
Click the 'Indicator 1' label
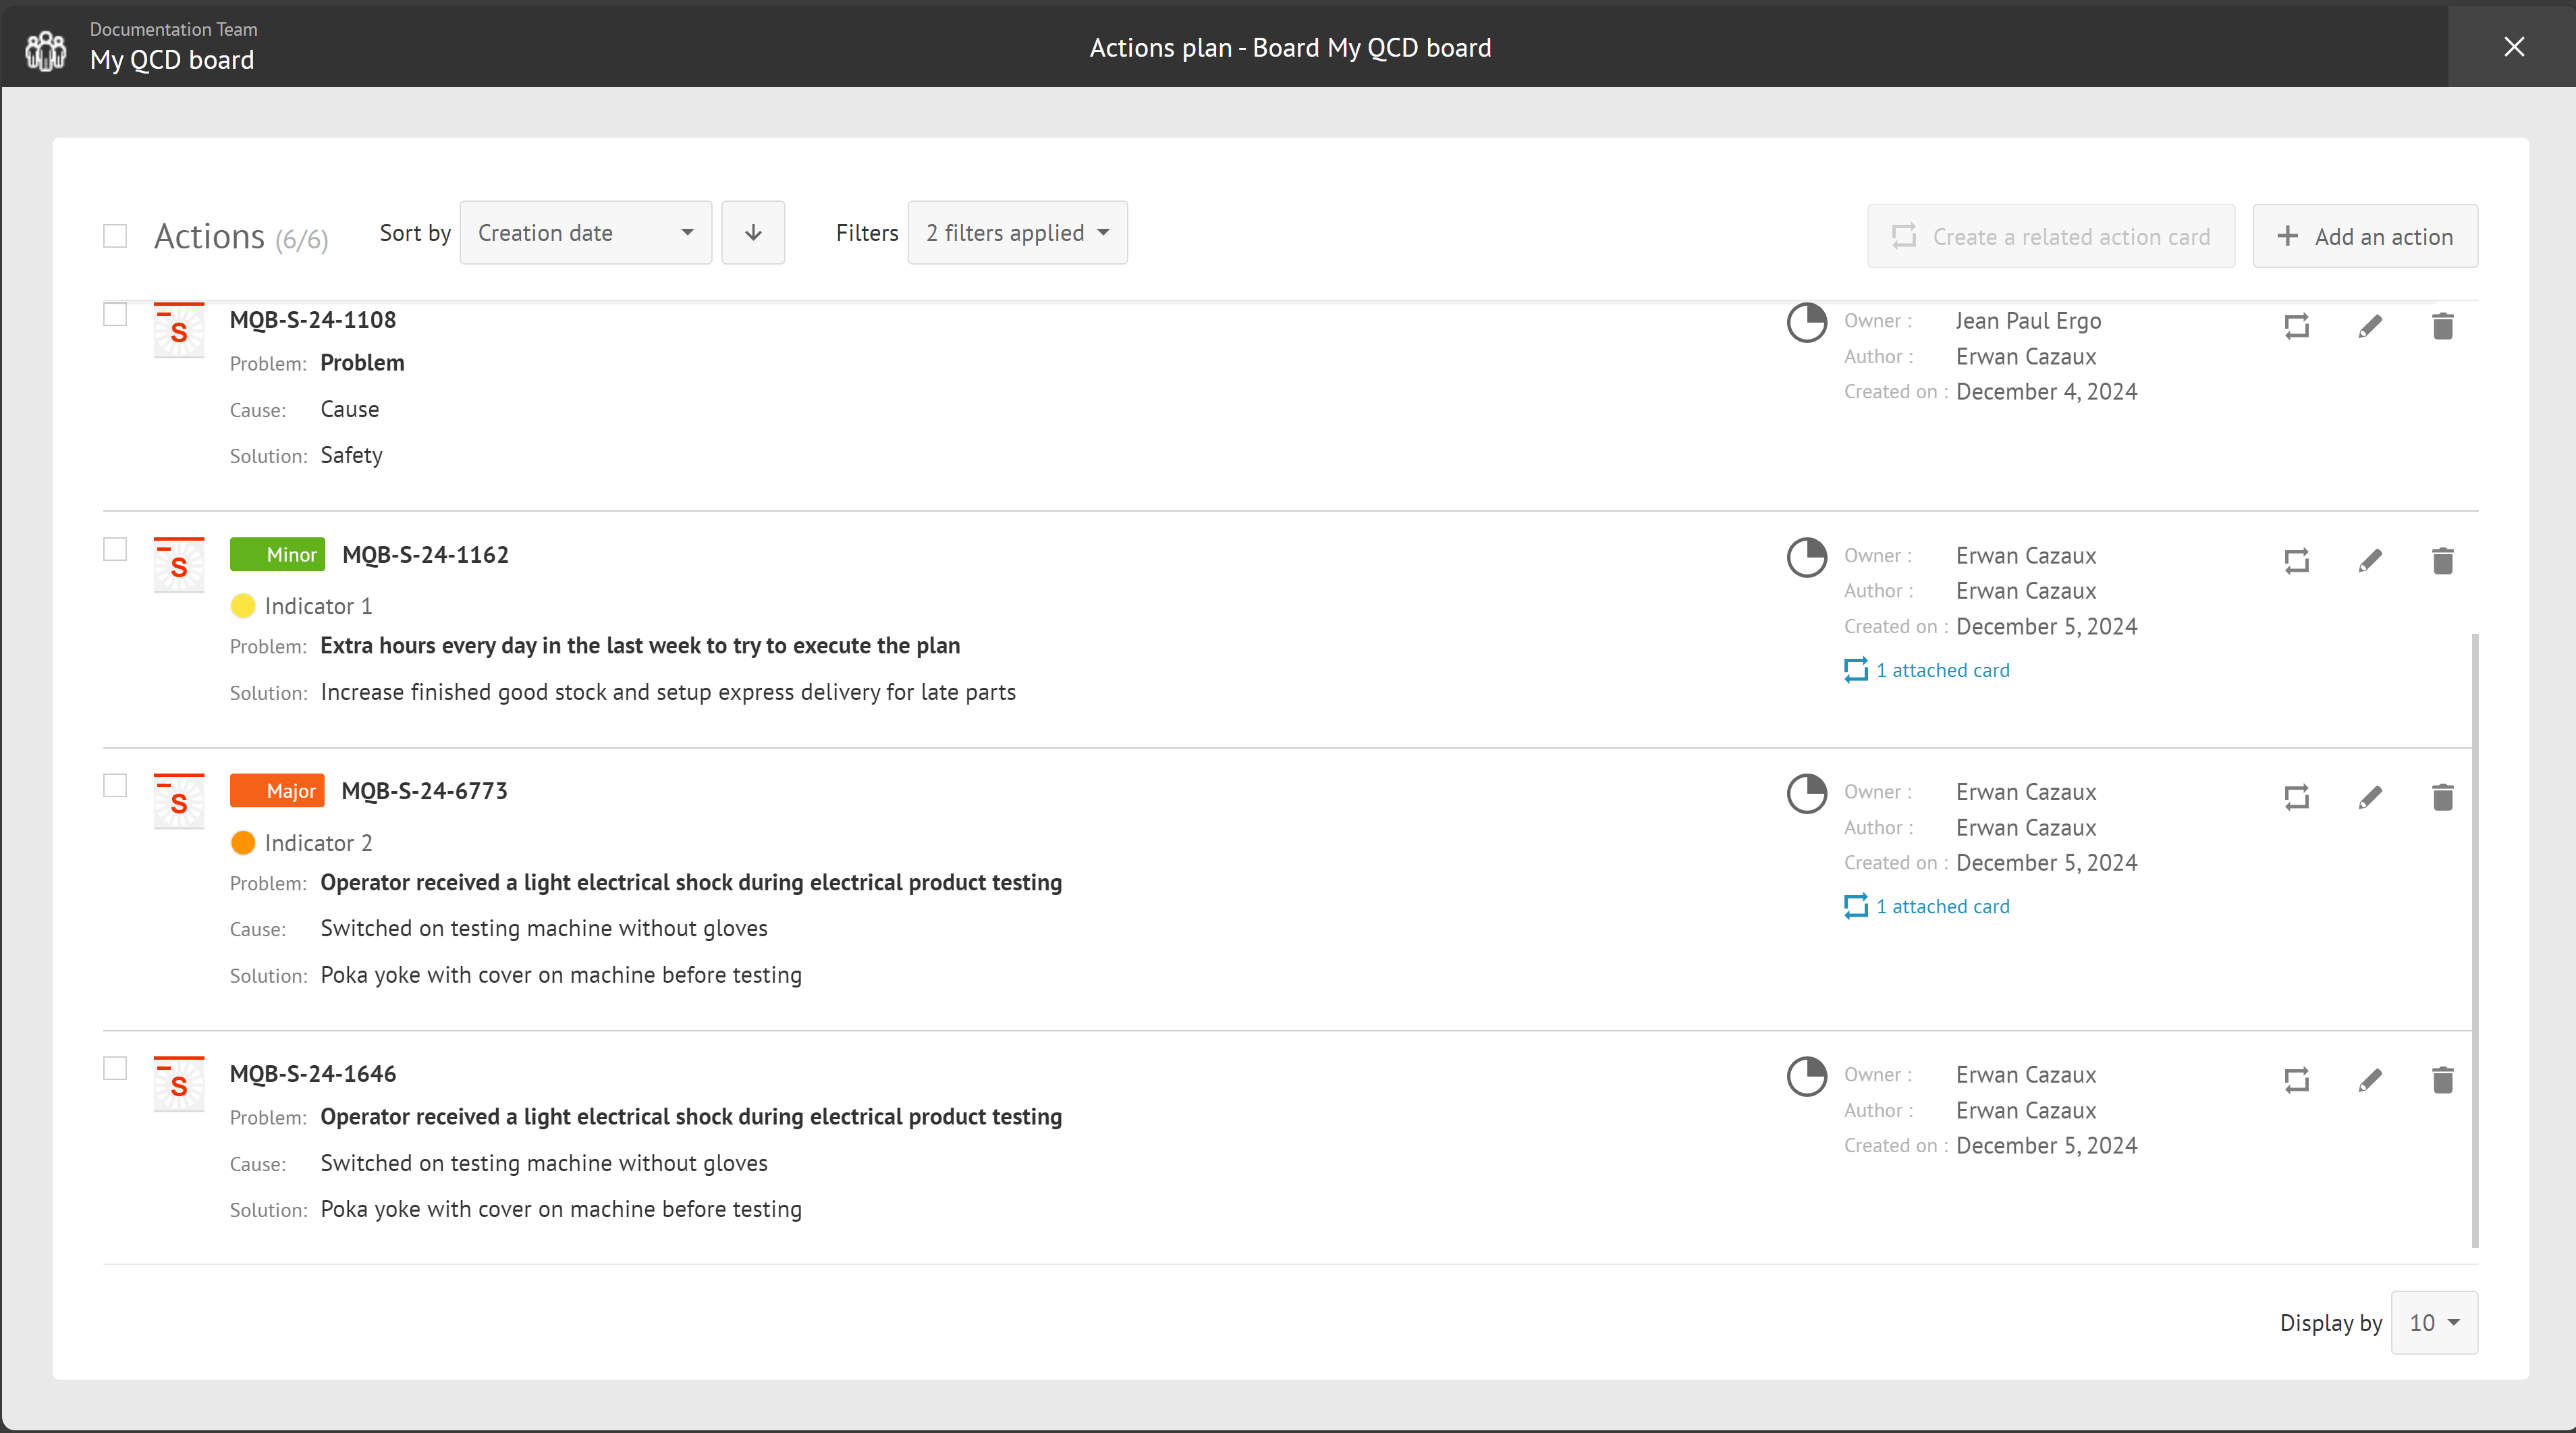(x=318, y=606)
